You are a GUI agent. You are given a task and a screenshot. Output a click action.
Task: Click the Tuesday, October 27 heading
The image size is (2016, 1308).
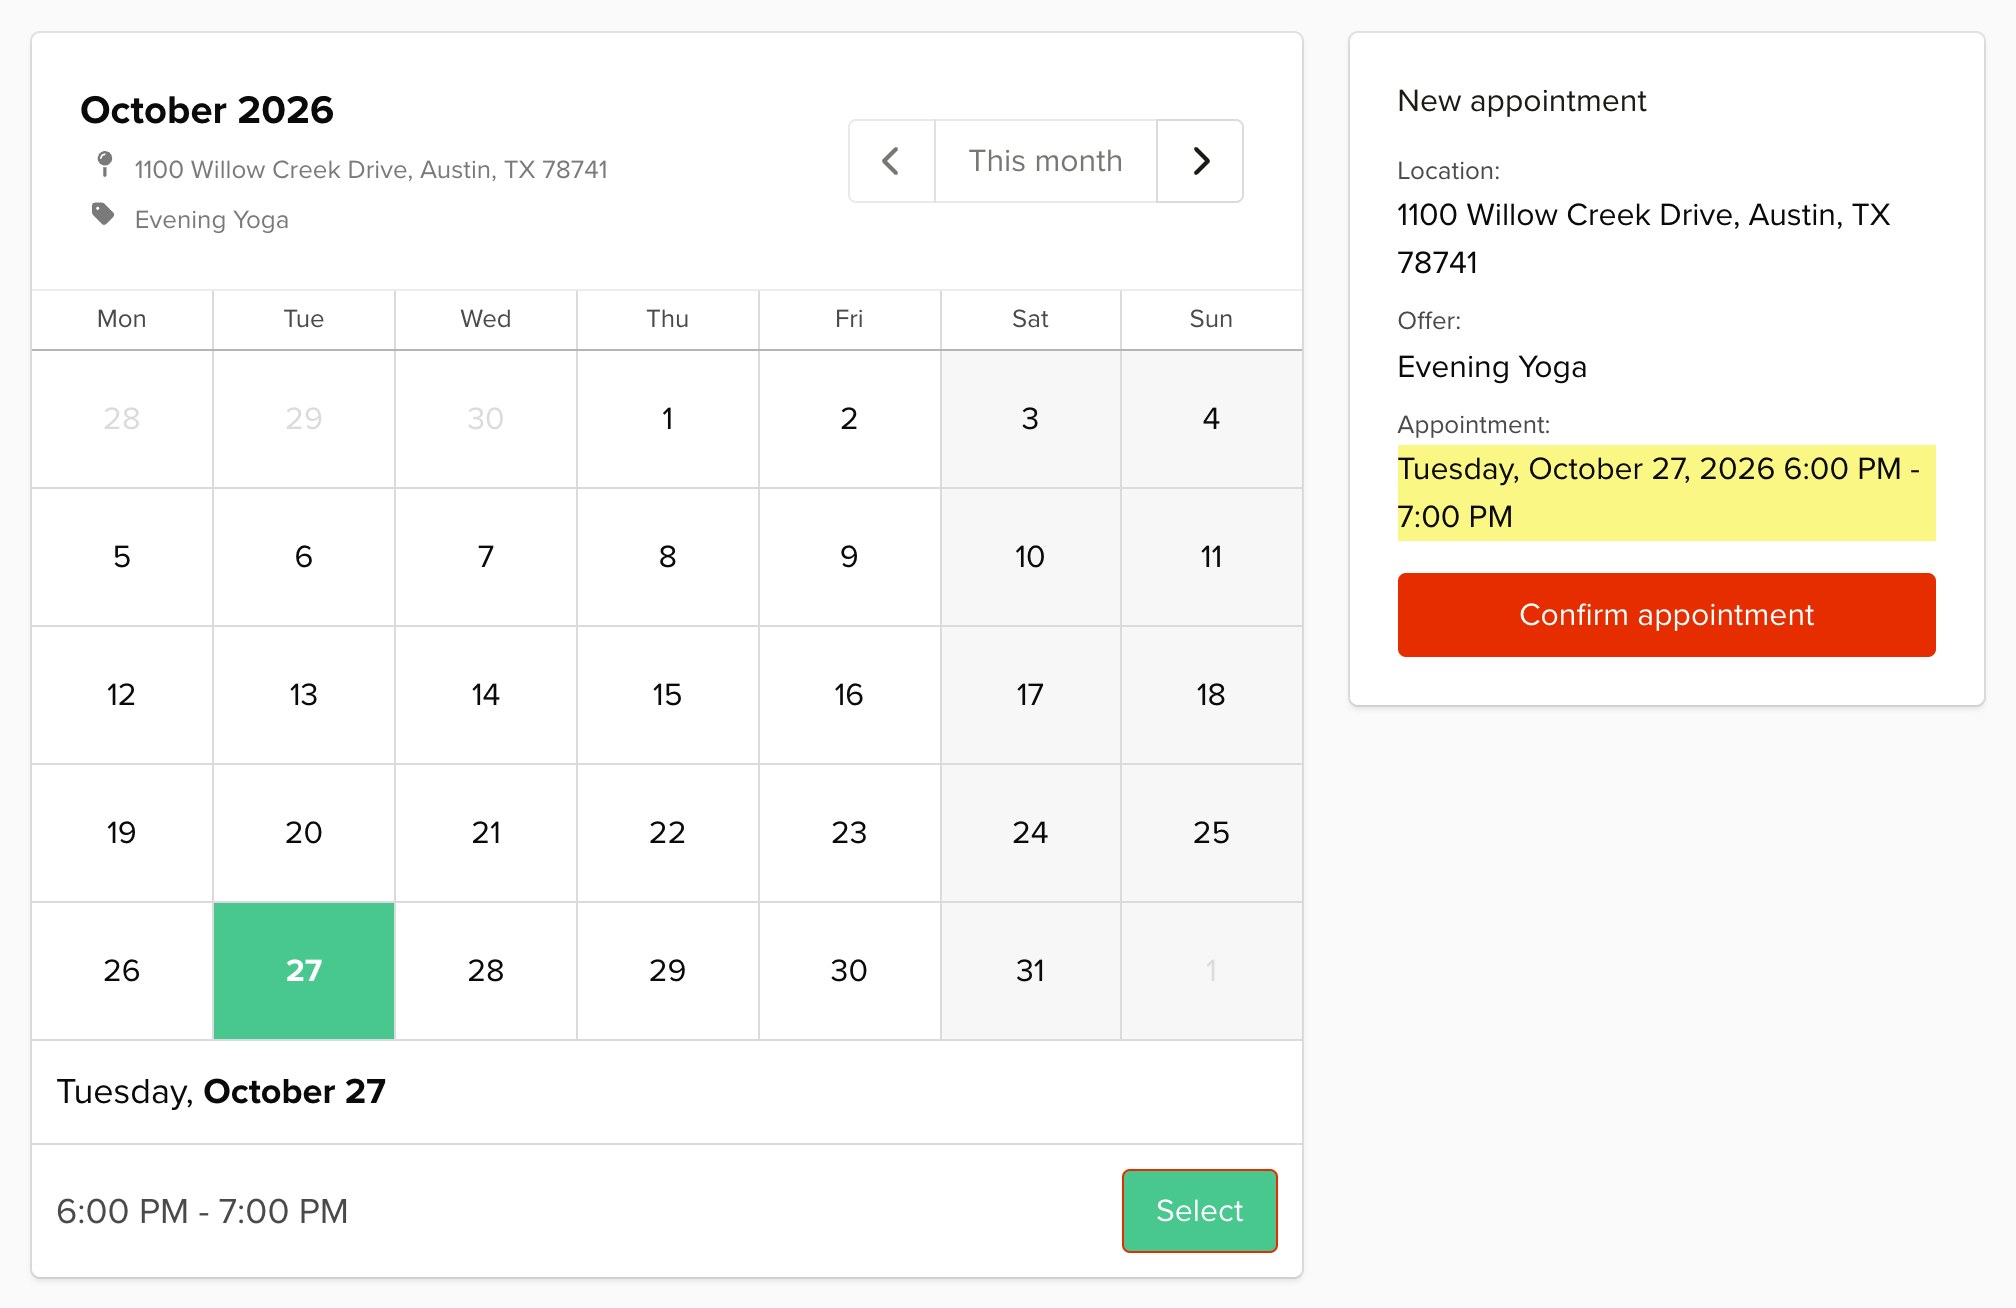(221, 1092)
